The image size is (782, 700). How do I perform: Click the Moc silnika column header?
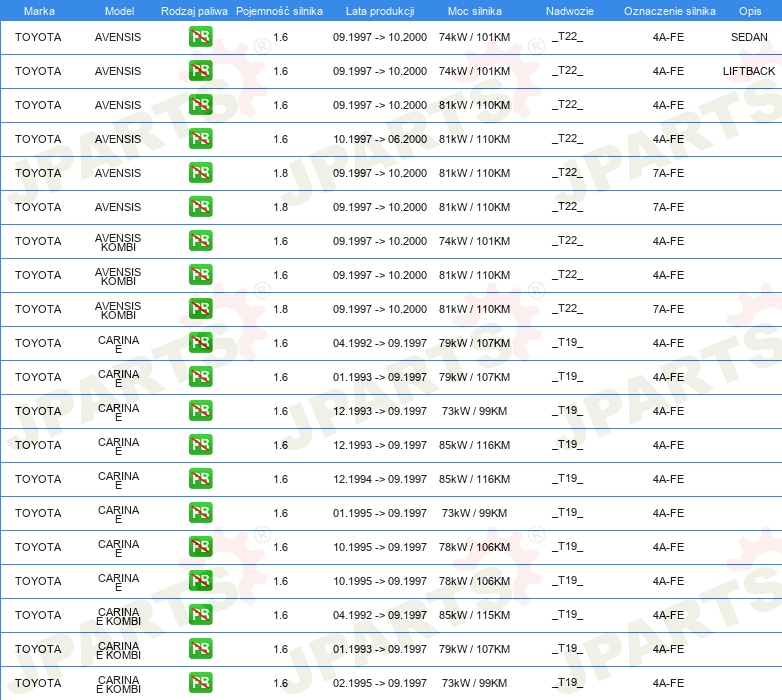click(475, 11)
